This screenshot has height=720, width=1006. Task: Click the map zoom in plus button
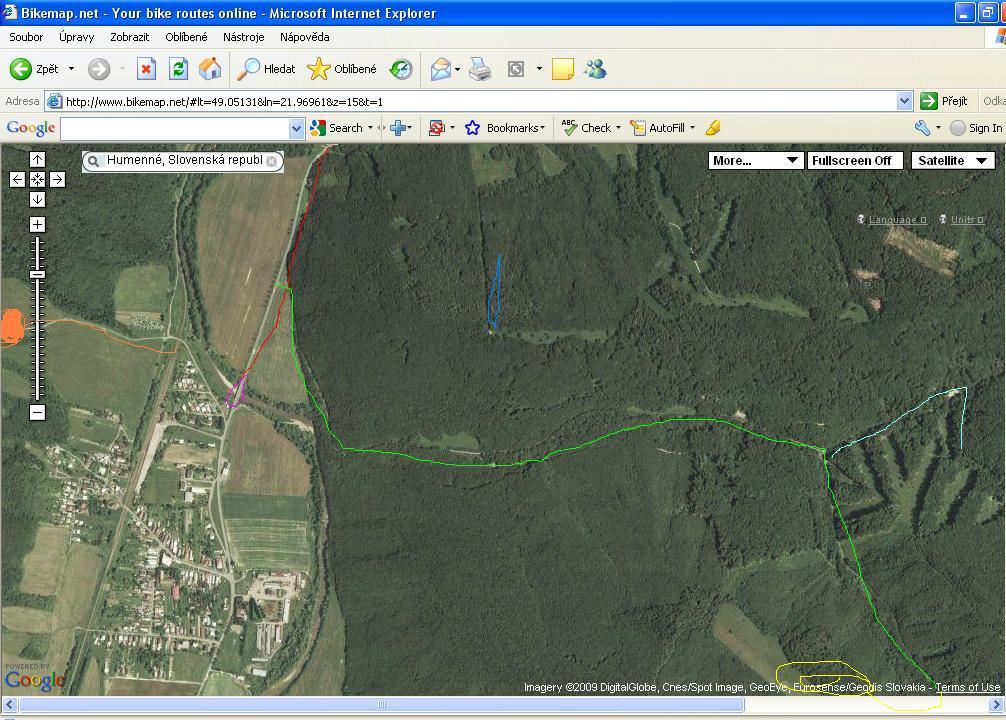tap(37, 225)
